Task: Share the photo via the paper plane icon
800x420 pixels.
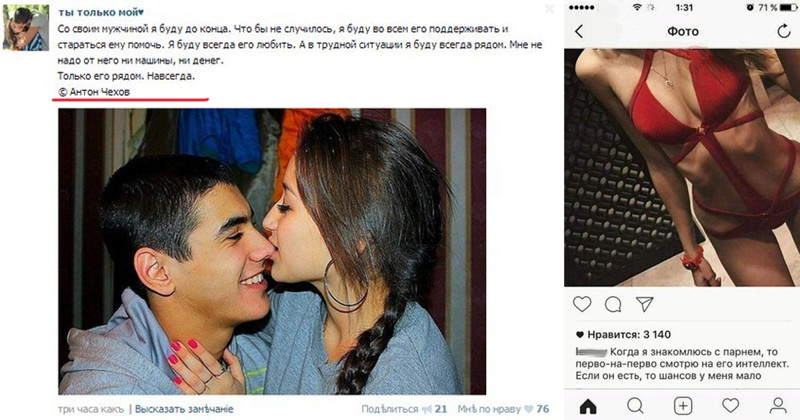Action: coord(644,304)
